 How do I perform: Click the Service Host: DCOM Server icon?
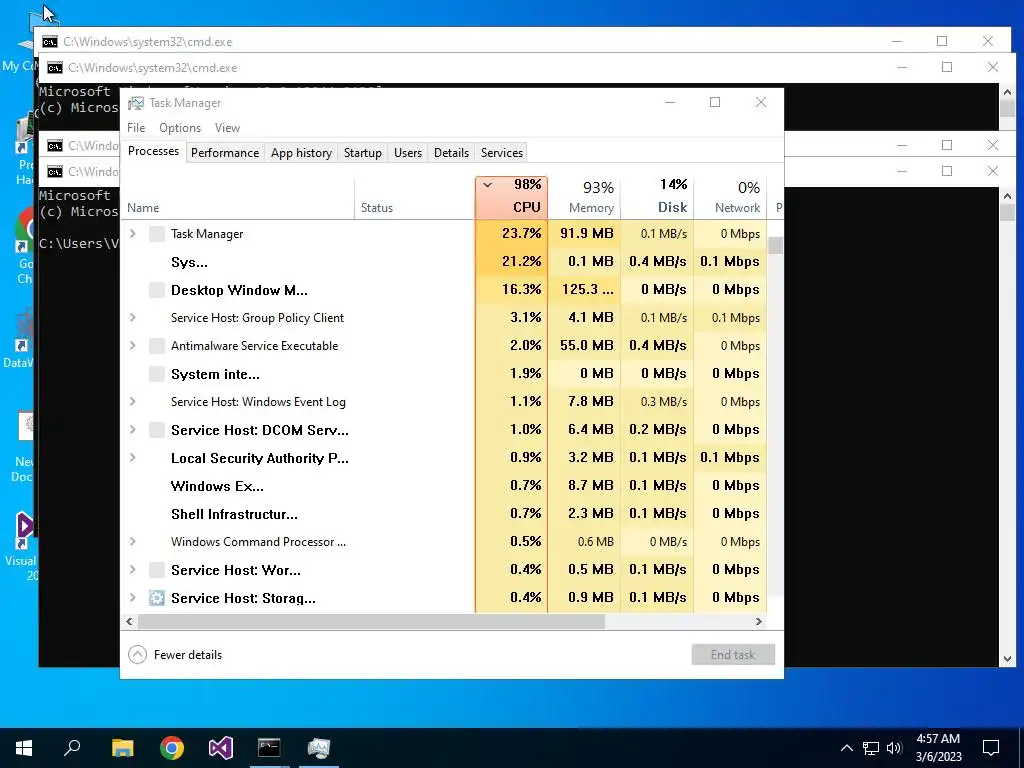157,430
